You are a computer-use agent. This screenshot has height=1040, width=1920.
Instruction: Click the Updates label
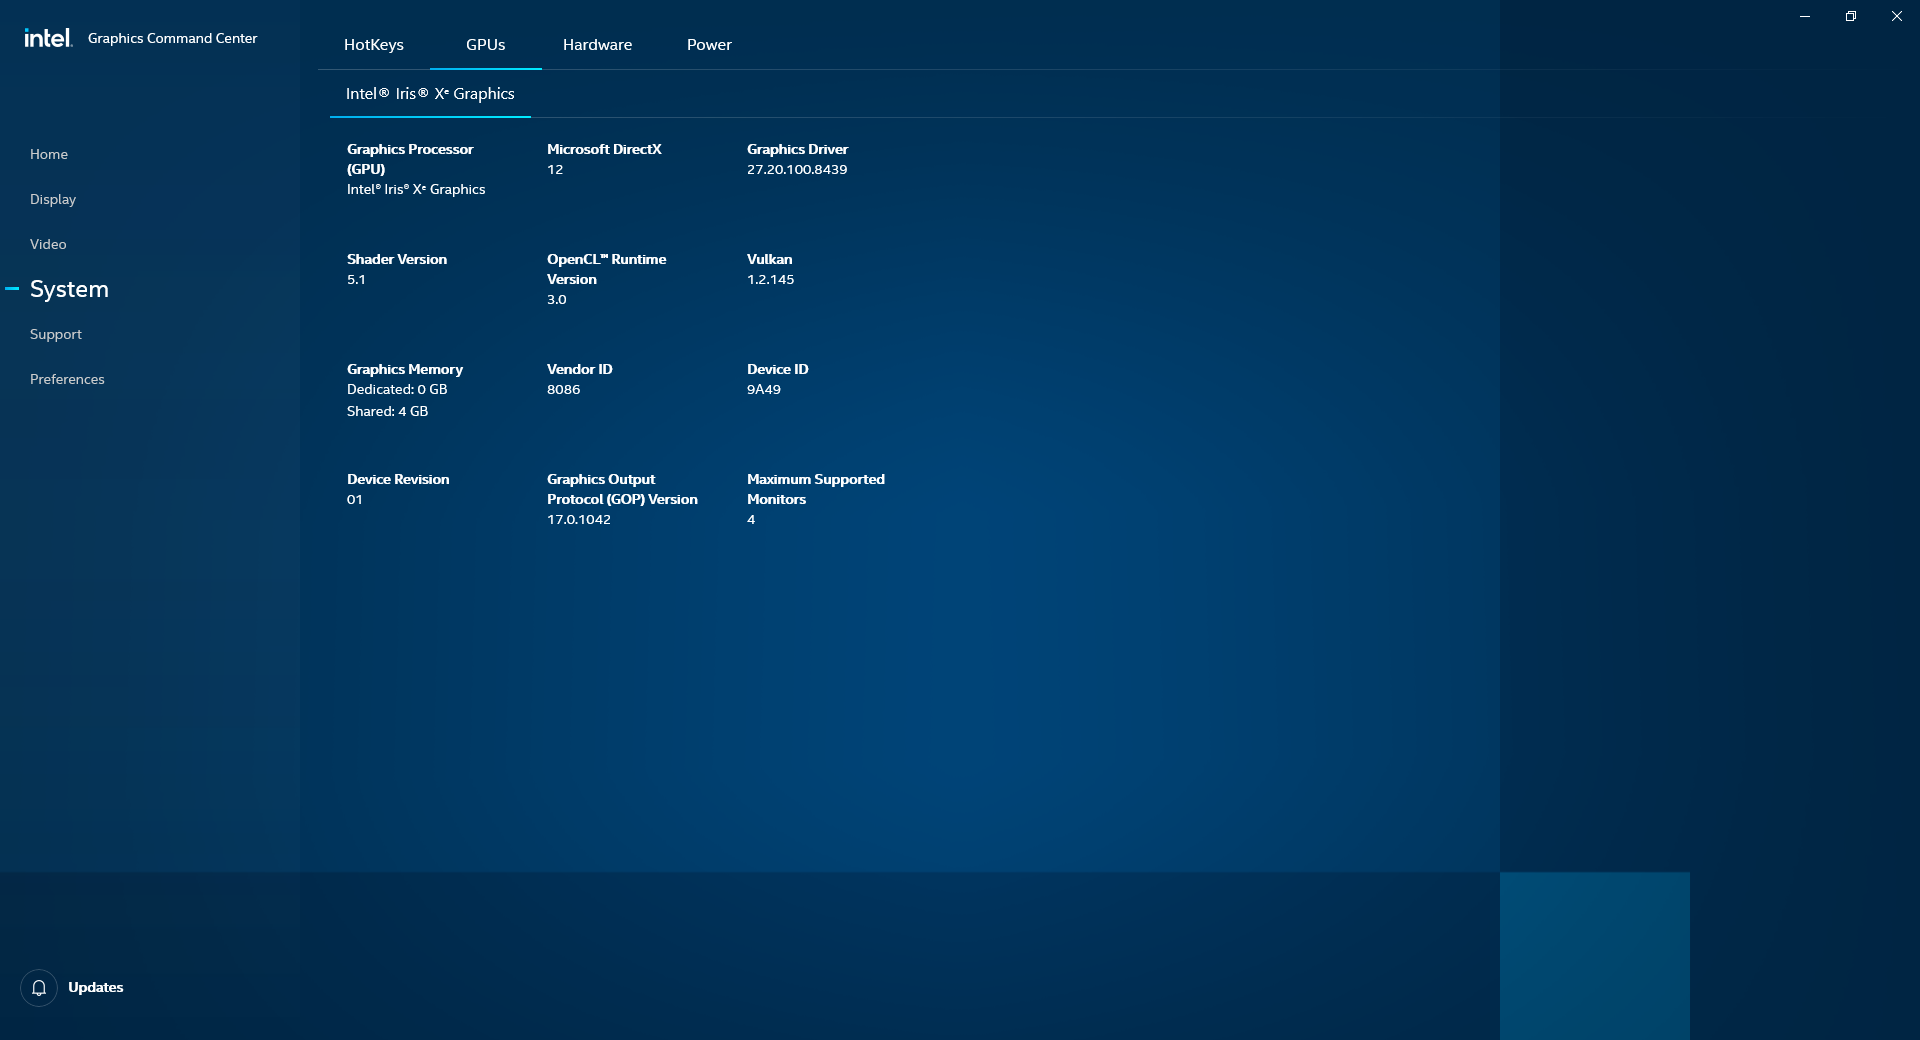point(96,987)
